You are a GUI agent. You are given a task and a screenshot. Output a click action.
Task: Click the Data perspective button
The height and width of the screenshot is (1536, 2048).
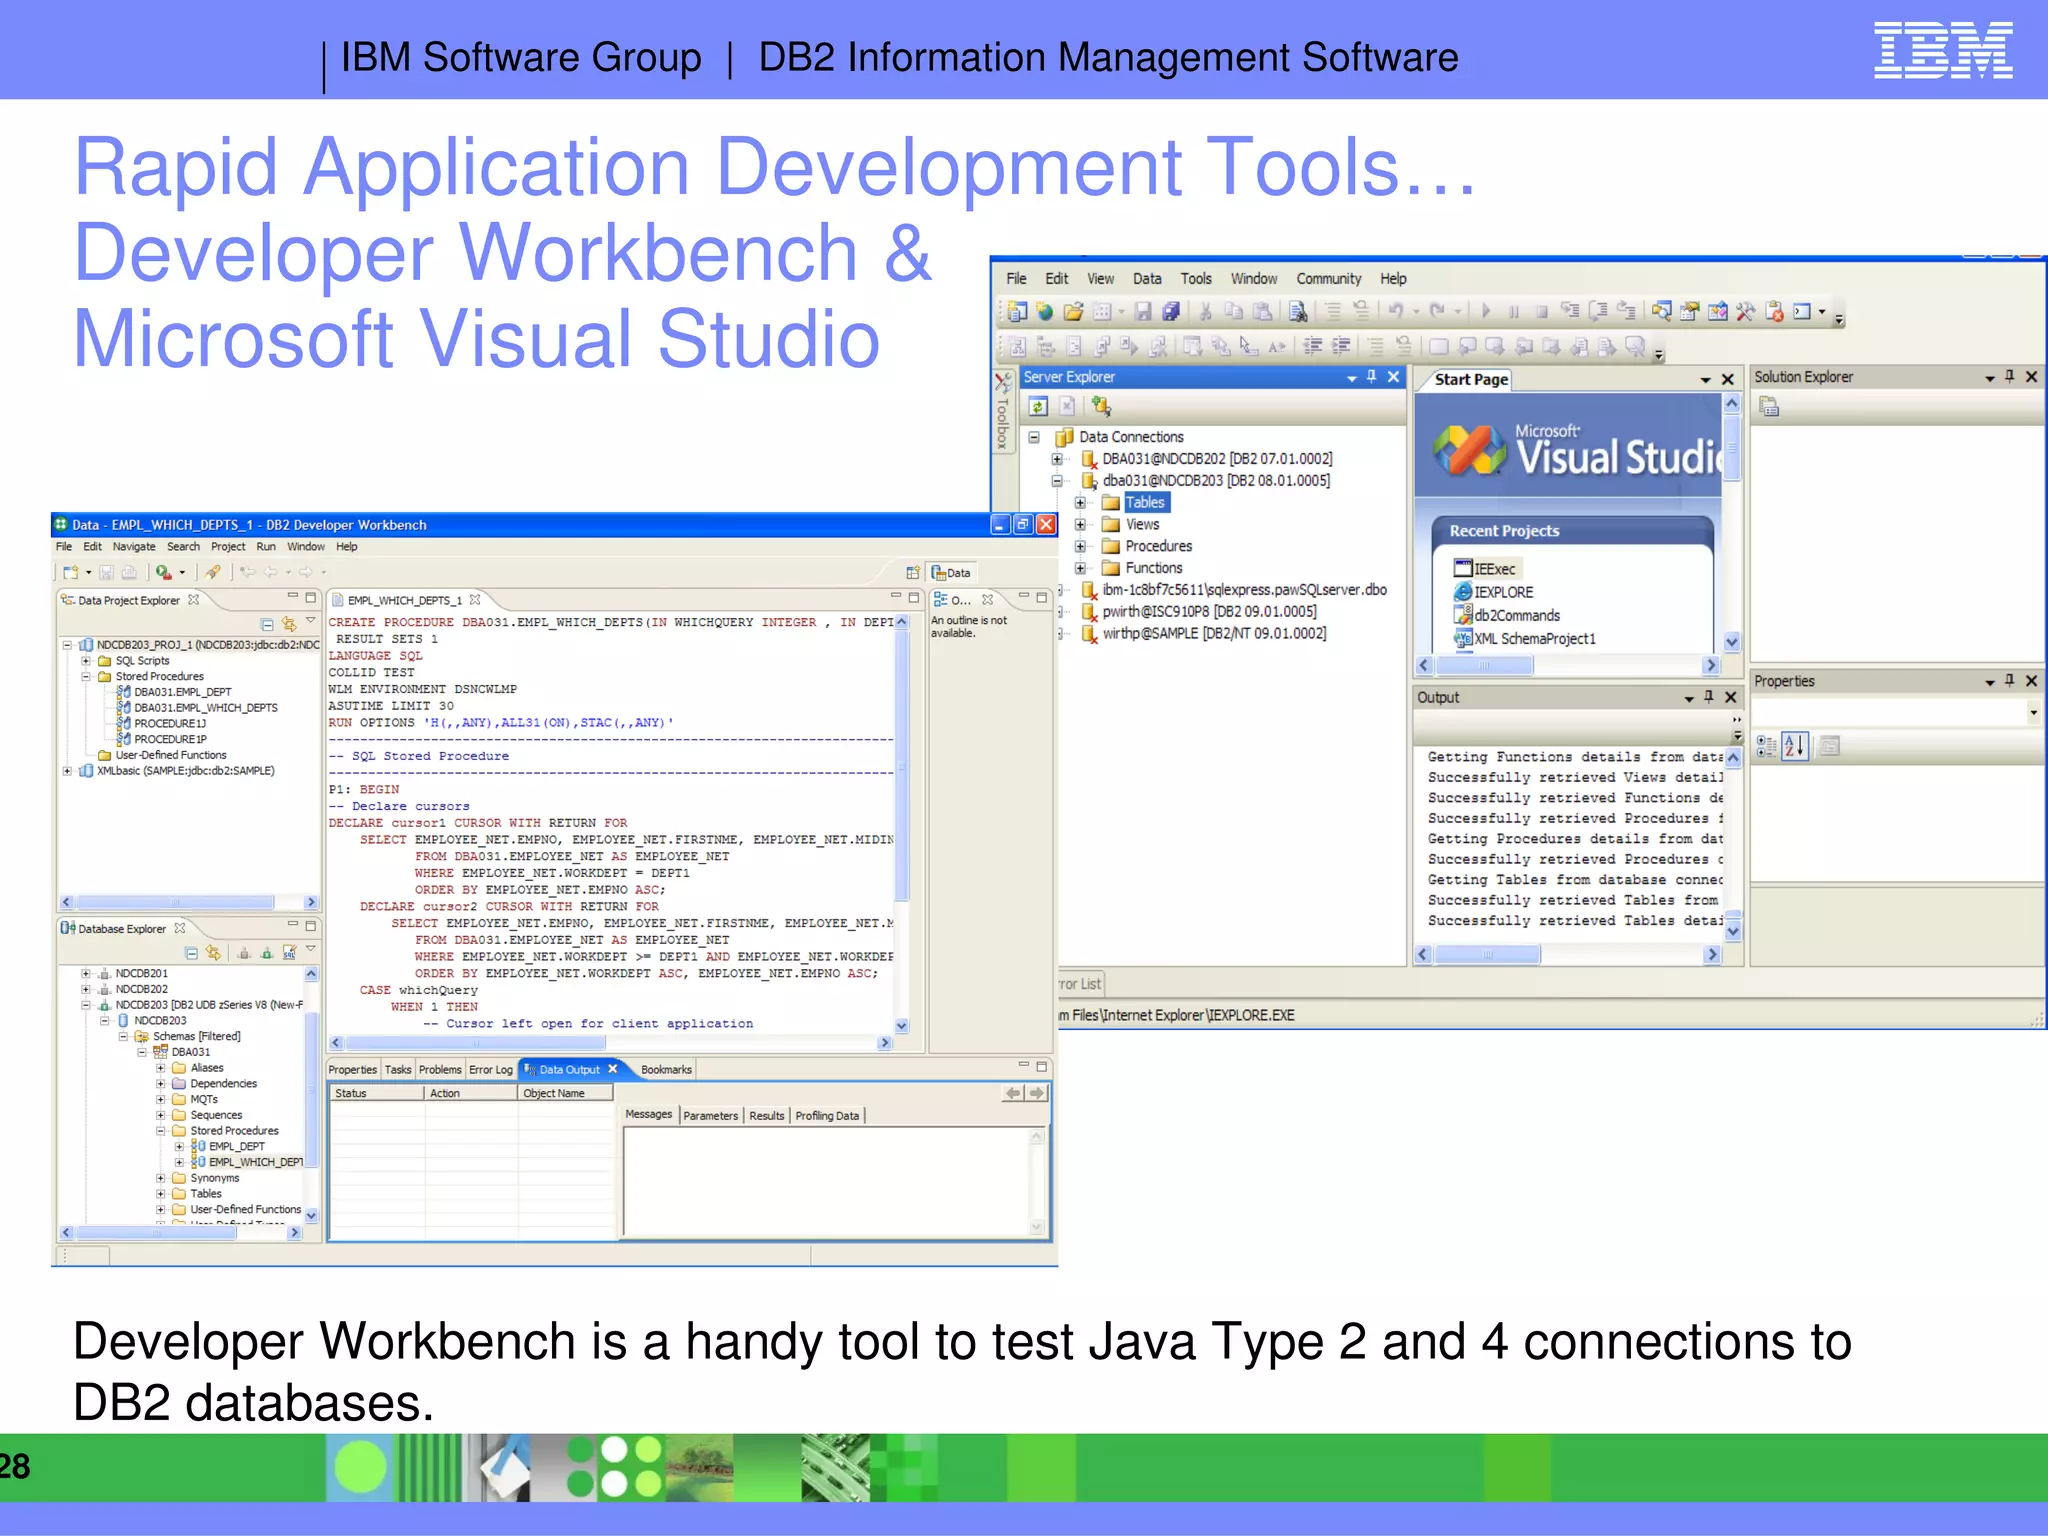coord(951,573)
